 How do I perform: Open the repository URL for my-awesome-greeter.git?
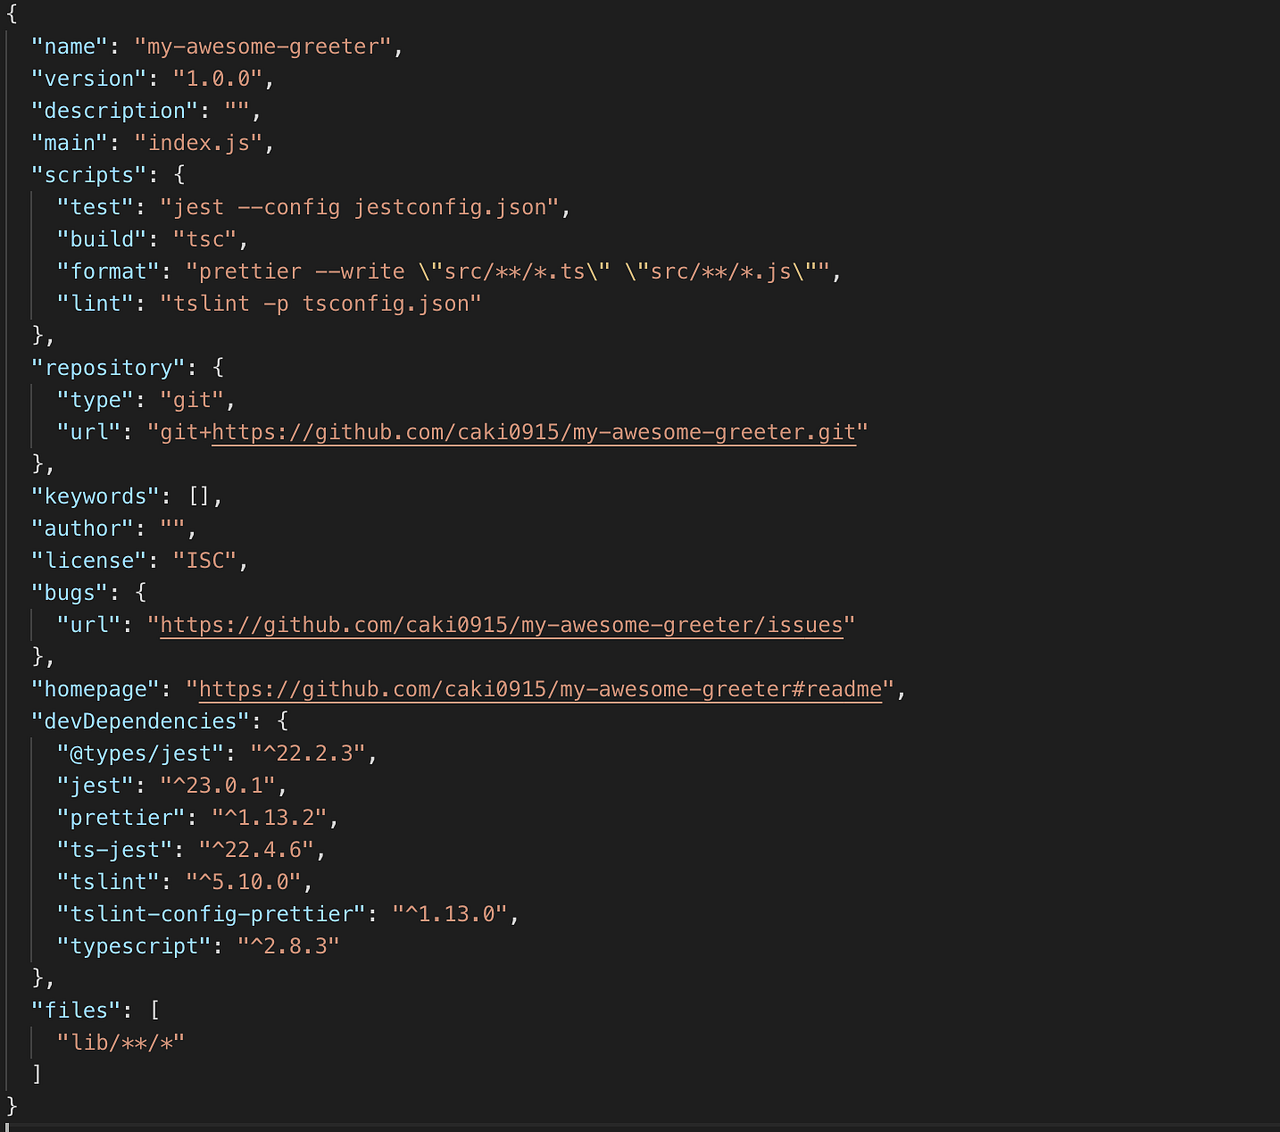[x=533, y=432]
